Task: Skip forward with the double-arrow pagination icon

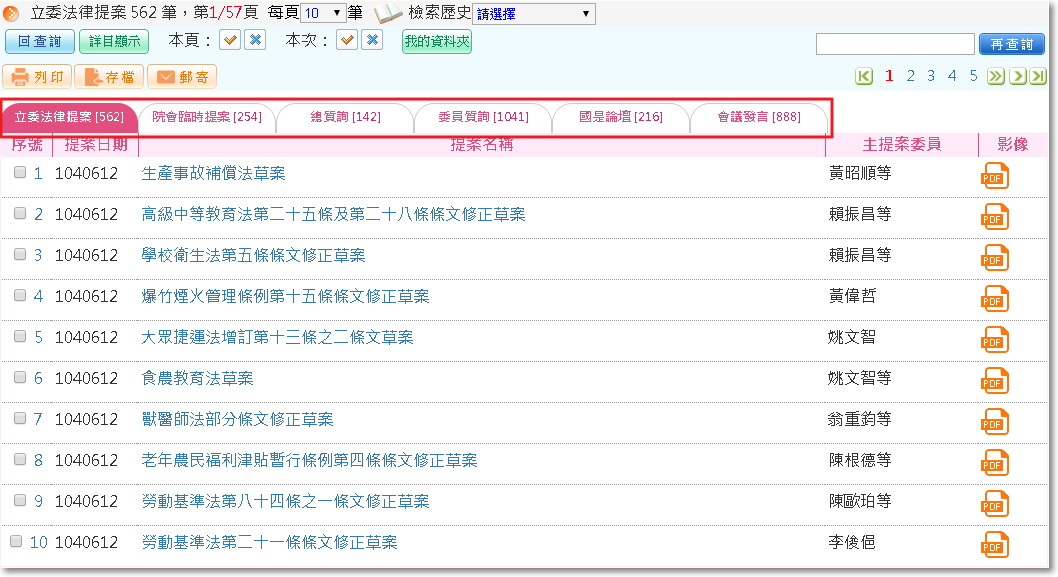Action: [996, 76]
